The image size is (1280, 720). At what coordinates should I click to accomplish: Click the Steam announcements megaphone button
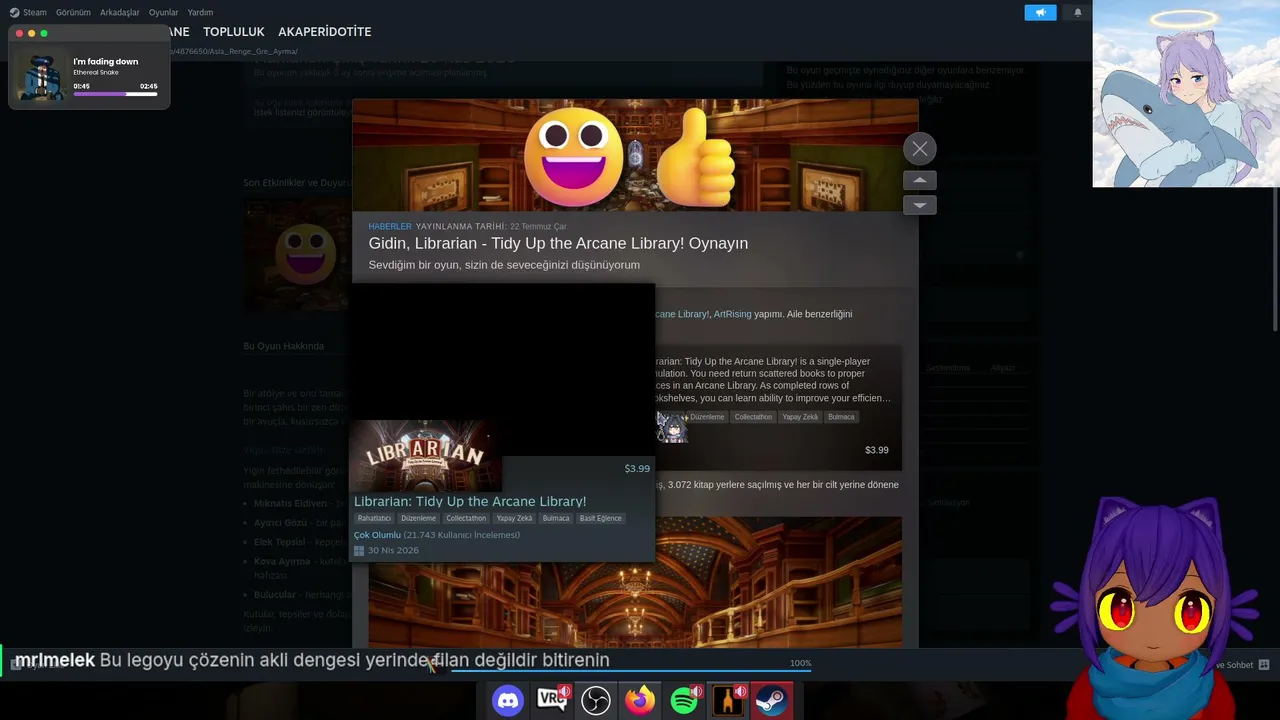coord(1040,12)
